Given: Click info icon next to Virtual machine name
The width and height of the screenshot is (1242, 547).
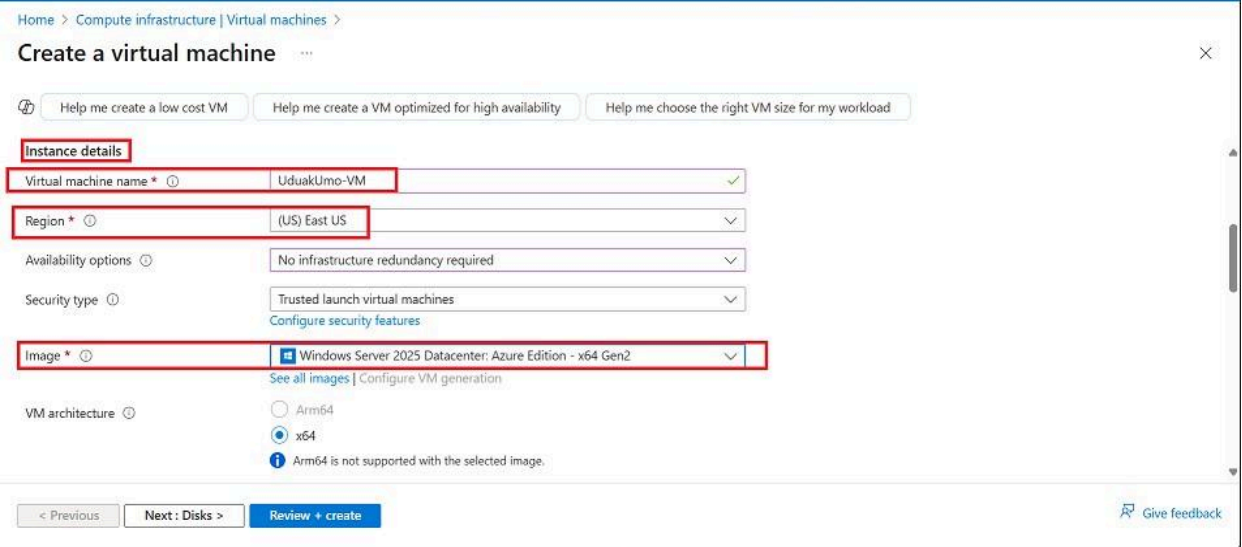Looking at the screenshot, I should click(172, 181).
